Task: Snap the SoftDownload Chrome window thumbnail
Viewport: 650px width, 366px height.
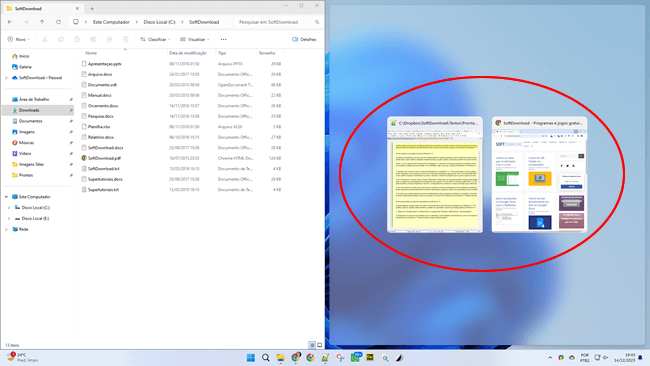Action: [x=539, y=175]
